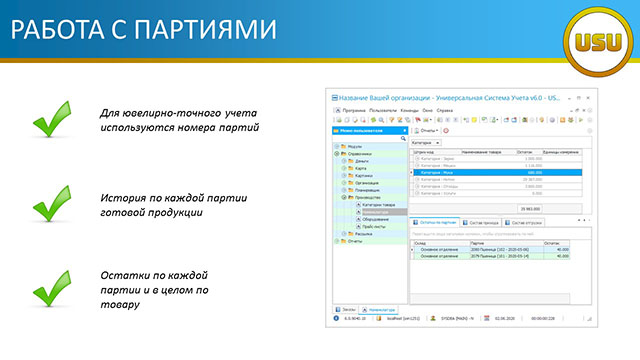Click the magnifier search icon in main toolbar
This screenshot has height=360, width=640.
point(381,120)
